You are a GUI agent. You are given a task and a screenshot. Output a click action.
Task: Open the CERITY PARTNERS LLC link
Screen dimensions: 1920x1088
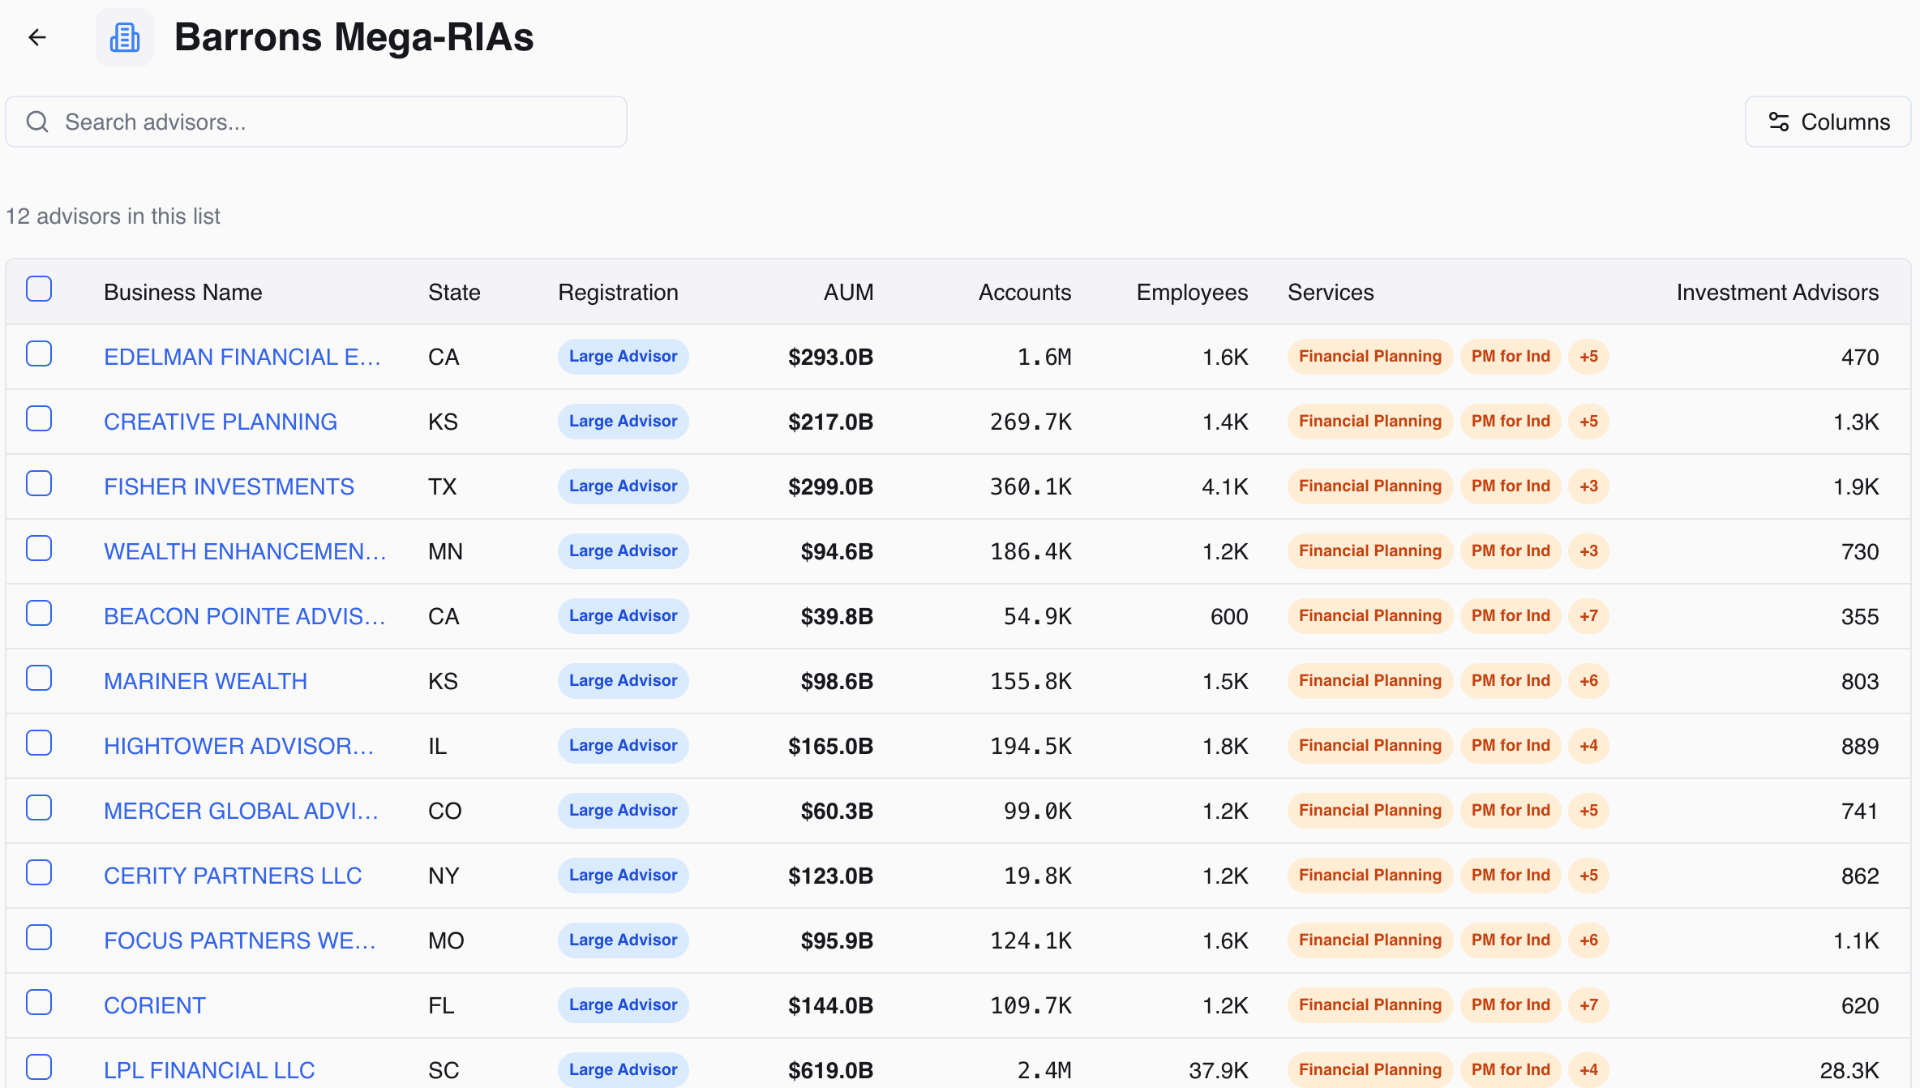pyautogui.click(x=232, y=875)
